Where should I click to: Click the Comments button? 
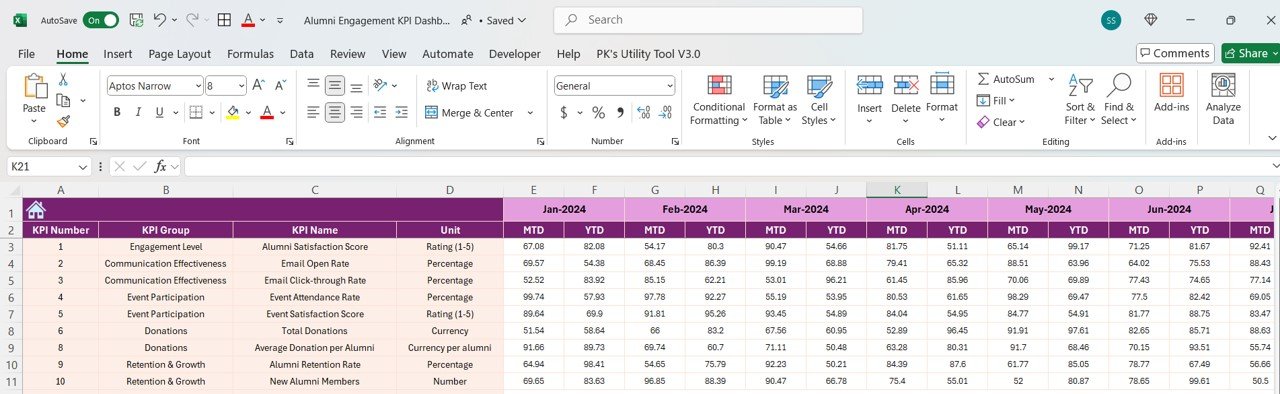pos(1175,53)
